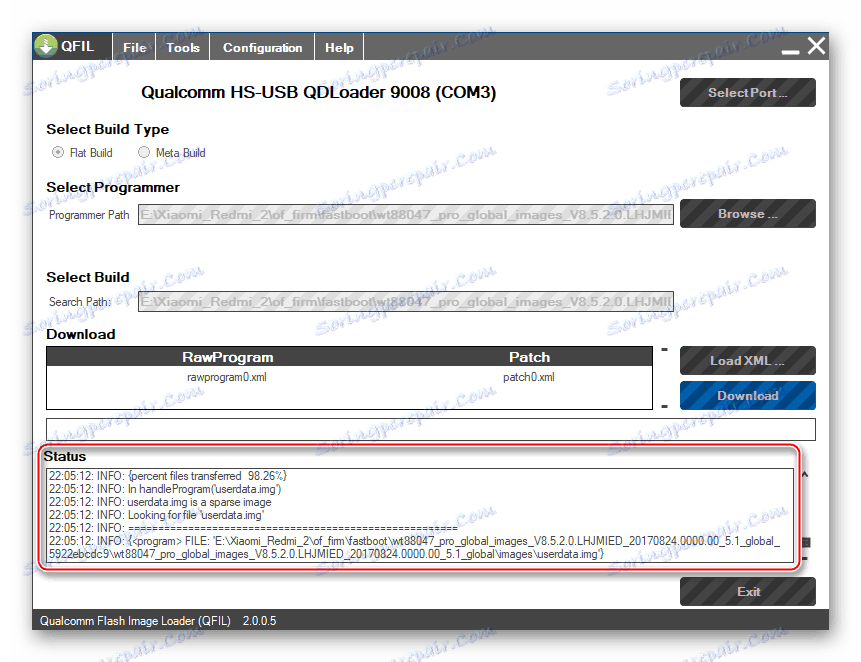Screen dimensions: 861x662
Task: Click the Patch column header
Action: (x=529, y=357)
